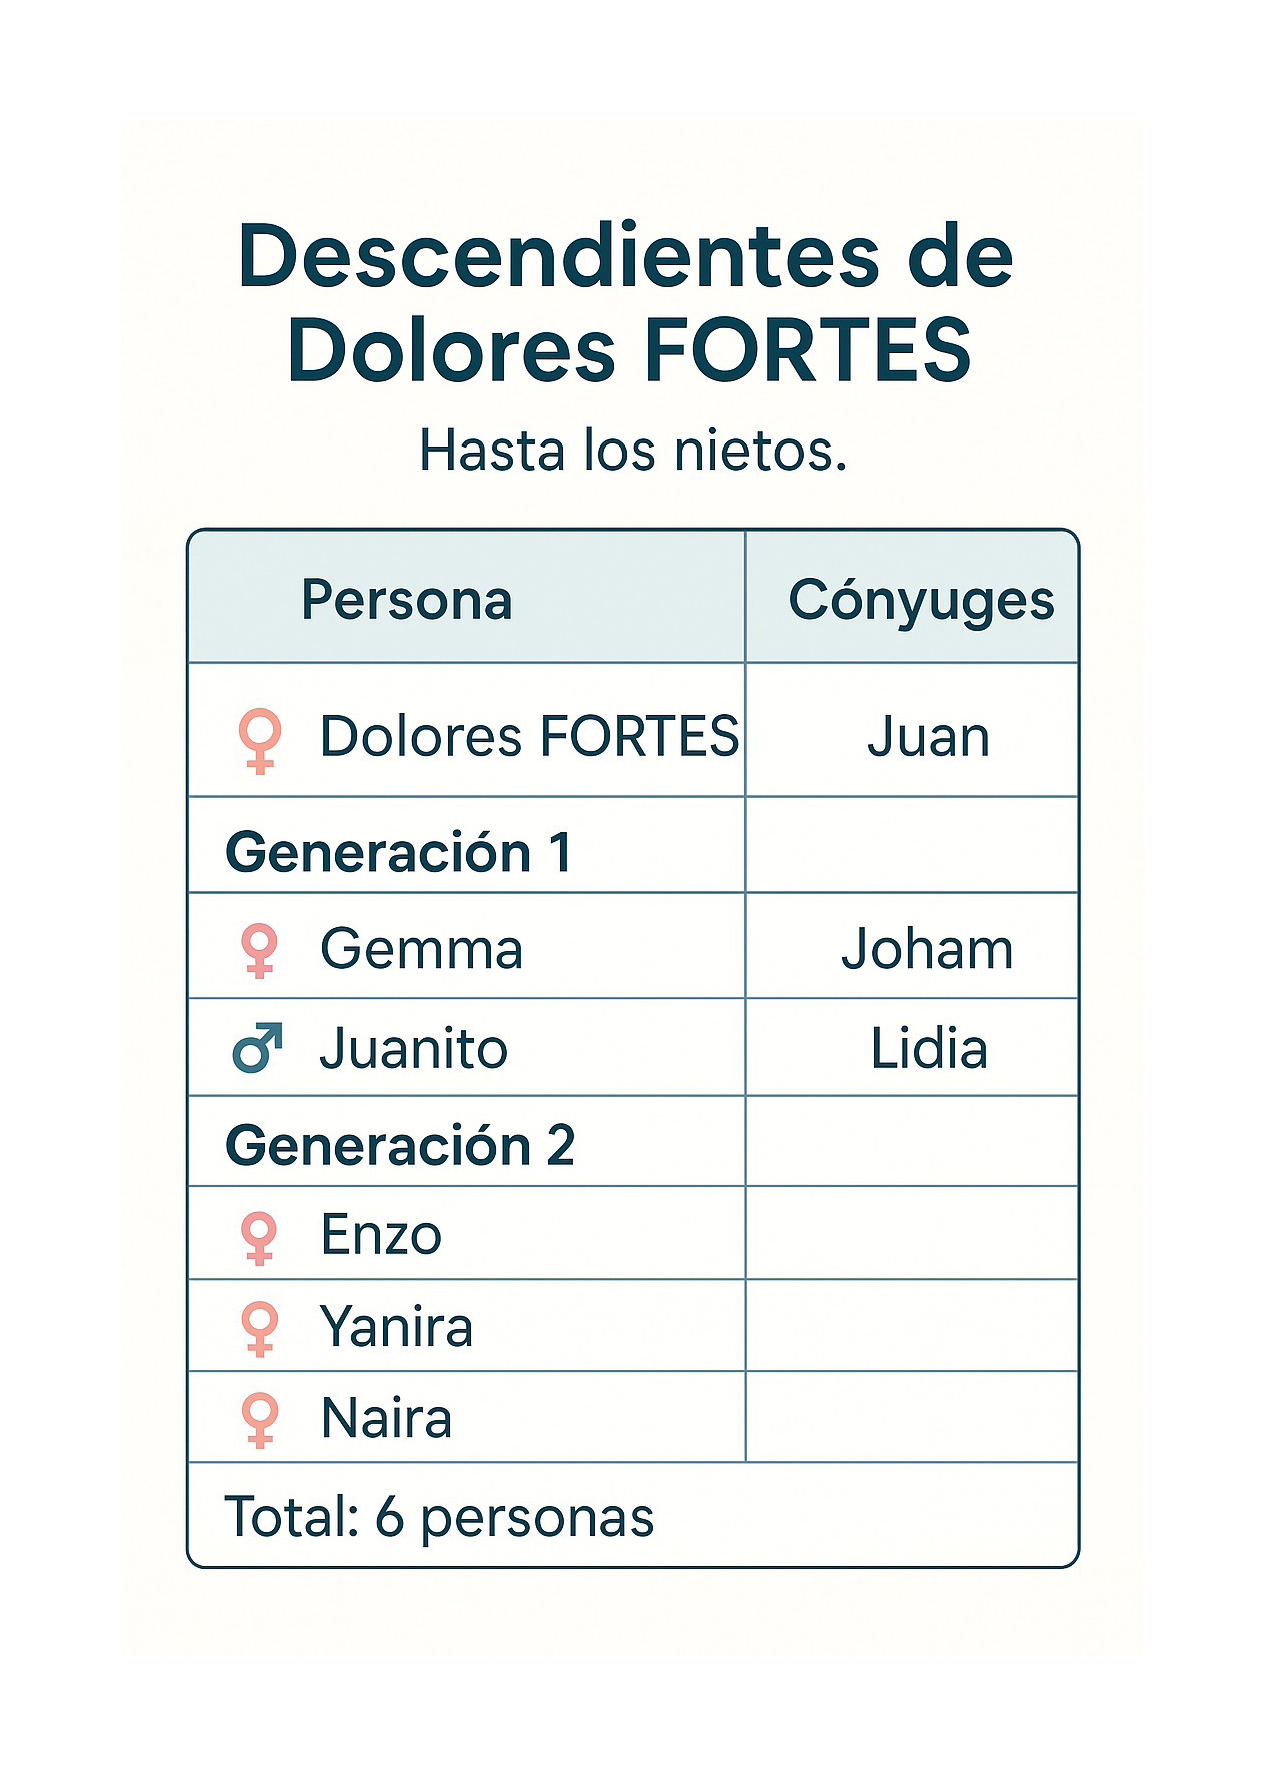Click the Persona column header
The image size is (1265, 1790).
(x=407, y=600)
